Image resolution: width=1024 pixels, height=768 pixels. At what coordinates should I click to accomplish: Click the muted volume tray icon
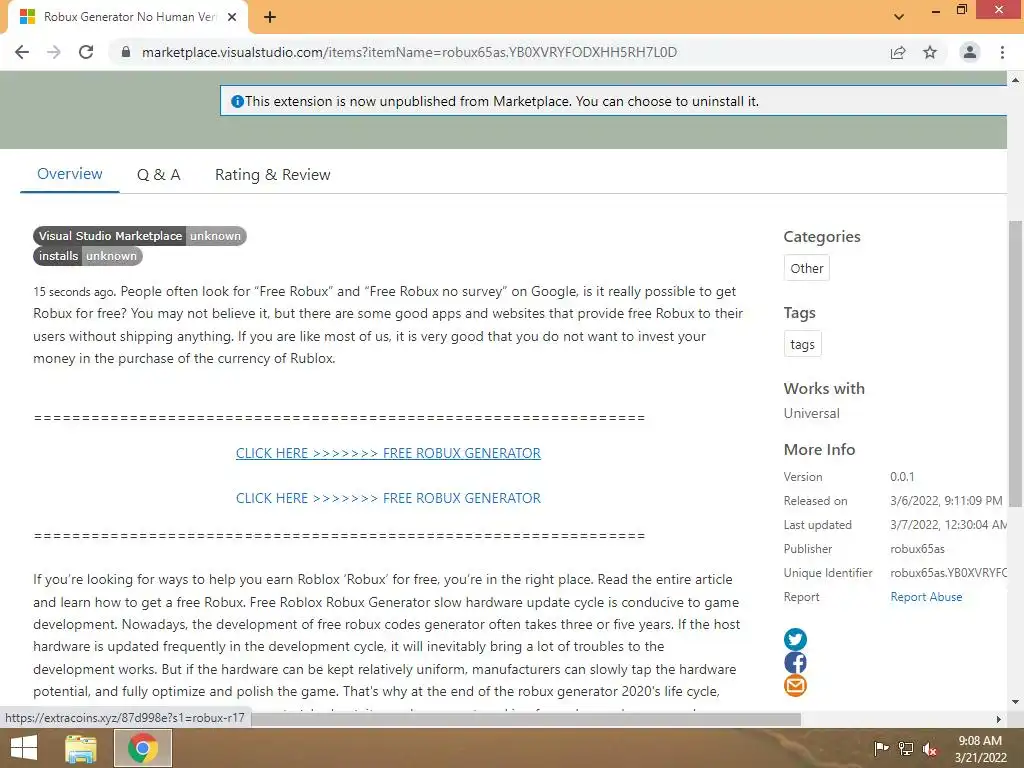[x=930, y=748]
